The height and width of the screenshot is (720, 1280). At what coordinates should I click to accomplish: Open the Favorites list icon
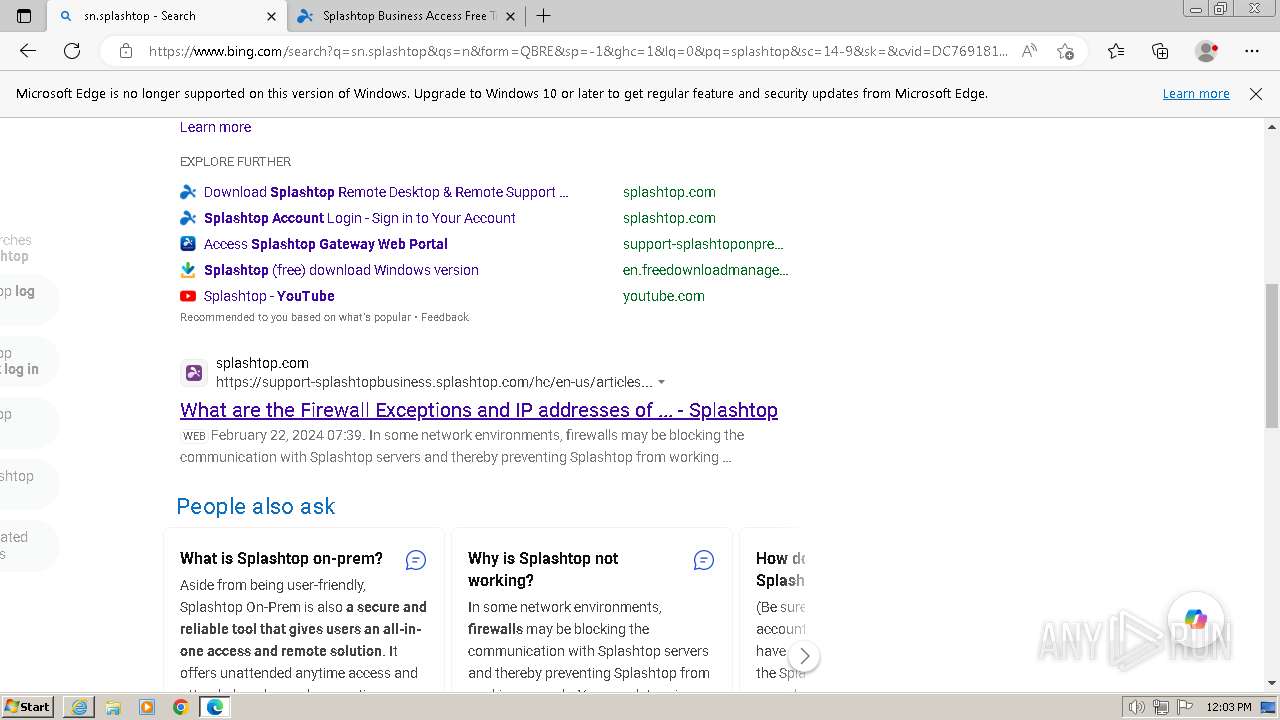coord(1116,51)
